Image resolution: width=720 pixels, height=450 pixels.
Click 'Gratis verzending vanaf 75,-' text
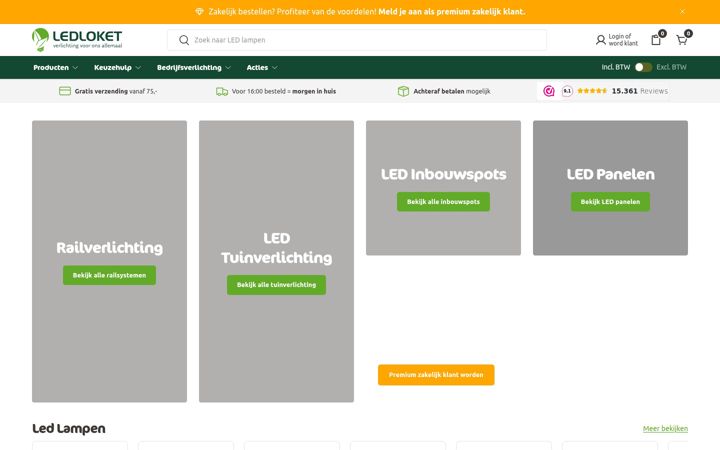click(116, 91)
